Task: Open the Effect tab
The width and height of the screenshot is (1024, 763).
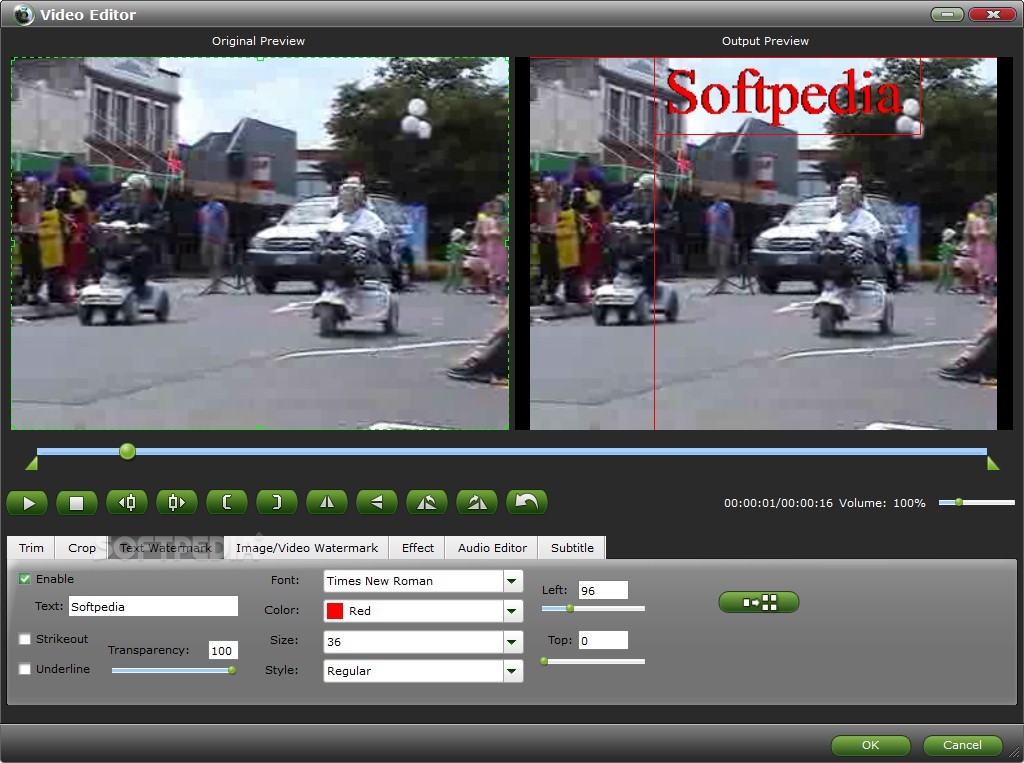Action: [417, 547]
